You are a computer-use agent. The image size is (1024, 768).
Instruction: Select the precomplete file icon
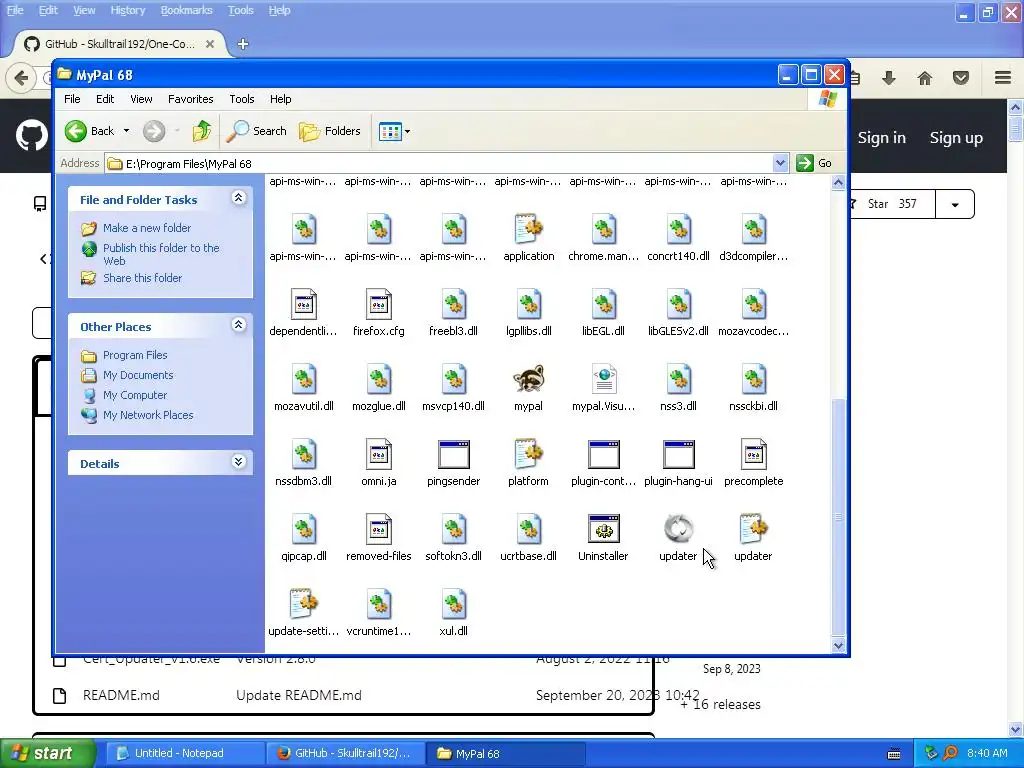[753, 455]
